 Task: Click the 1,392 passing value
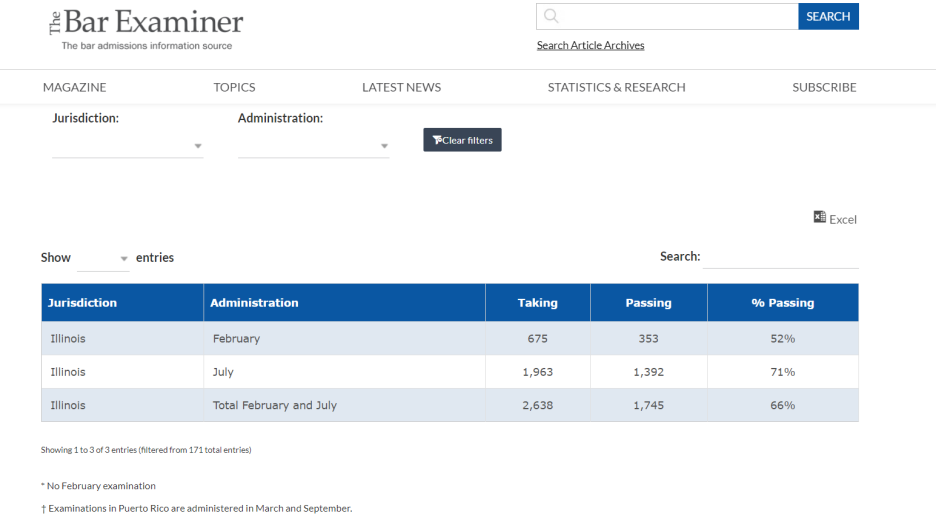pos(648,372)
